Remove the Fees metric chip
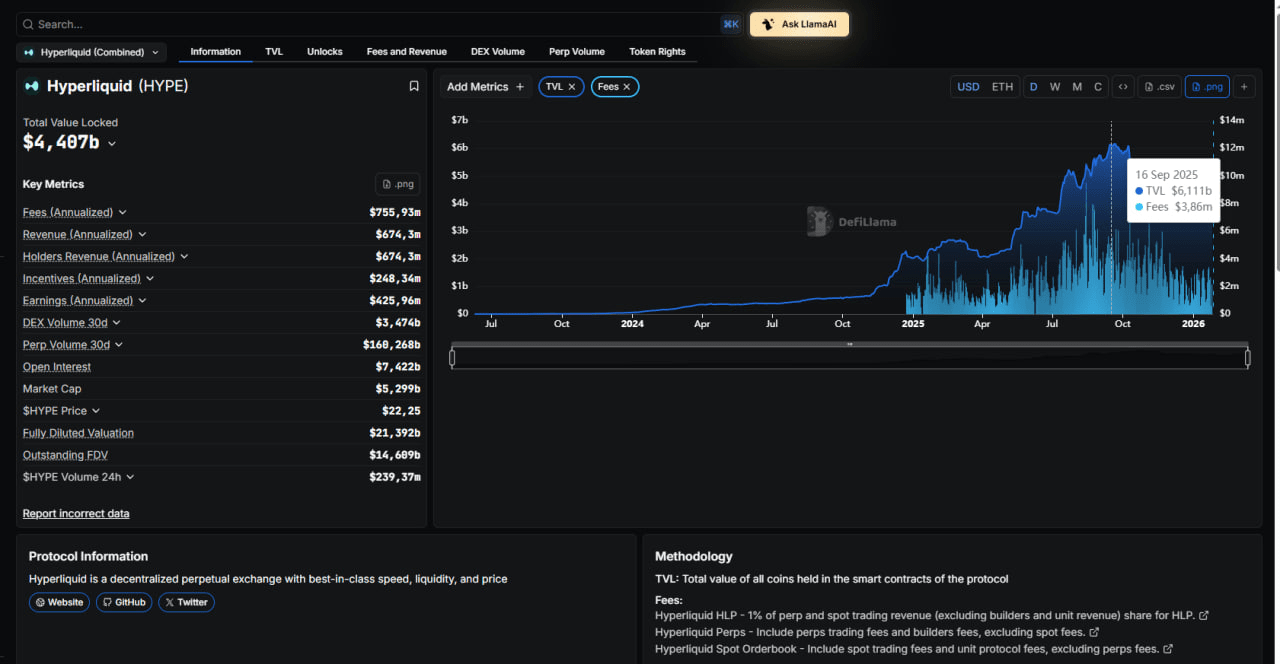 pos(627,87)
